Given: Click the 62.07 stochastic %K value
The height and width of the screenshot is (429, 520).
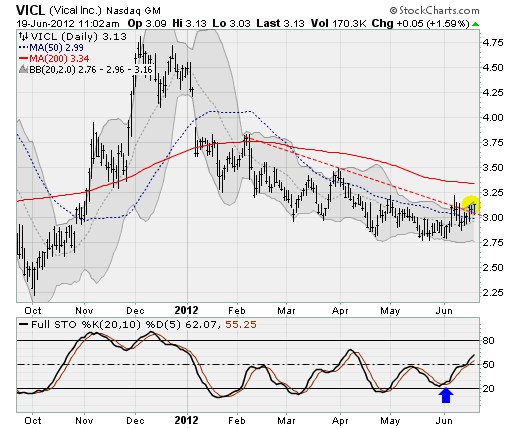Looking at the screenshot, I should click(203, 325).
